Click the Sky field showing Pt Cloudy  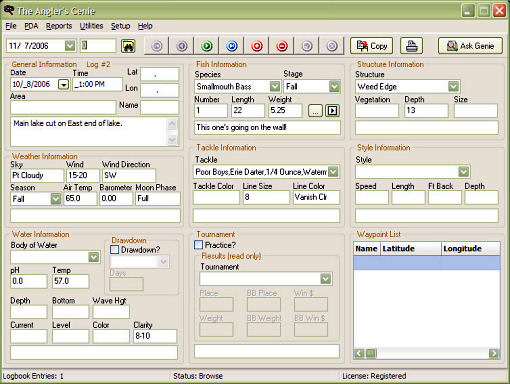click(x=37, y=175)
